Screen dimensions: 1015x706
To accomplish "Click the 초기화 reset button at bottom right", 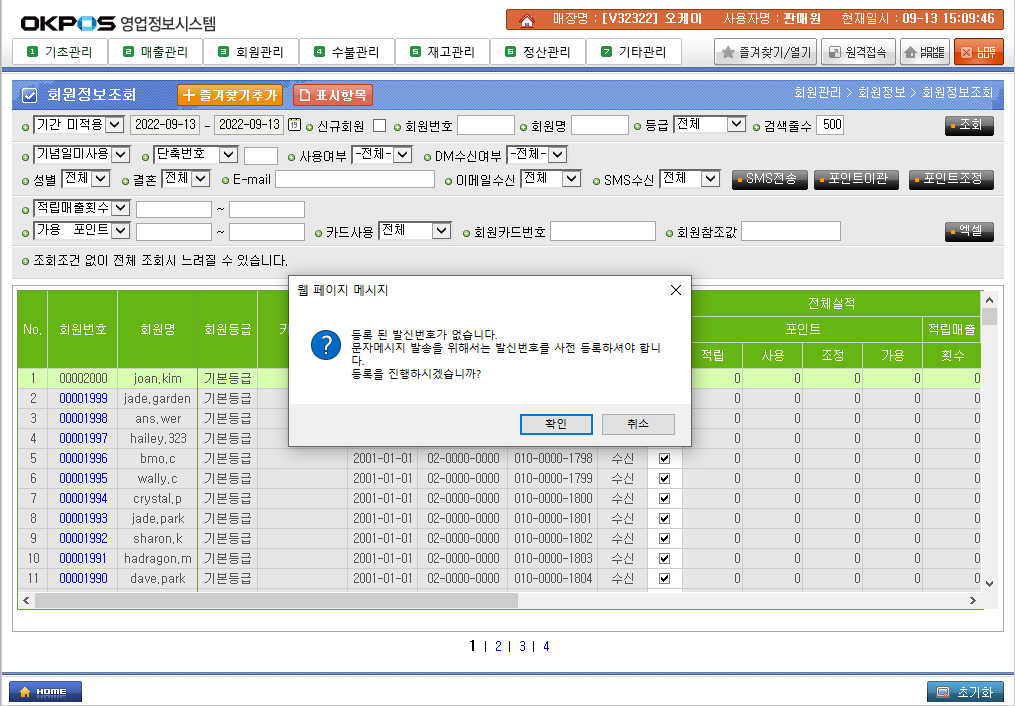I will click(965, 691).
